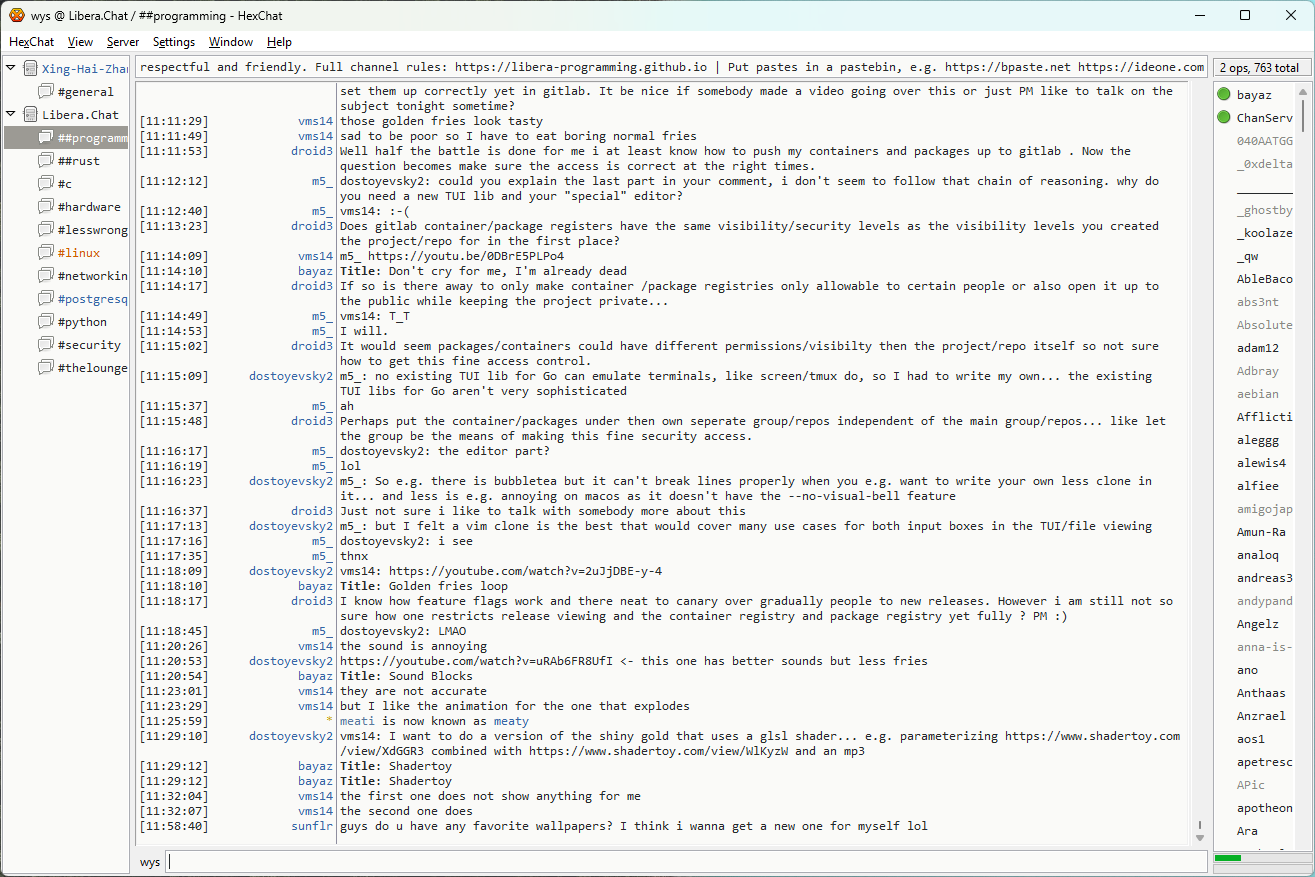Click the wys nickname button
This screenshot has height=877, width=1315.
150,862
